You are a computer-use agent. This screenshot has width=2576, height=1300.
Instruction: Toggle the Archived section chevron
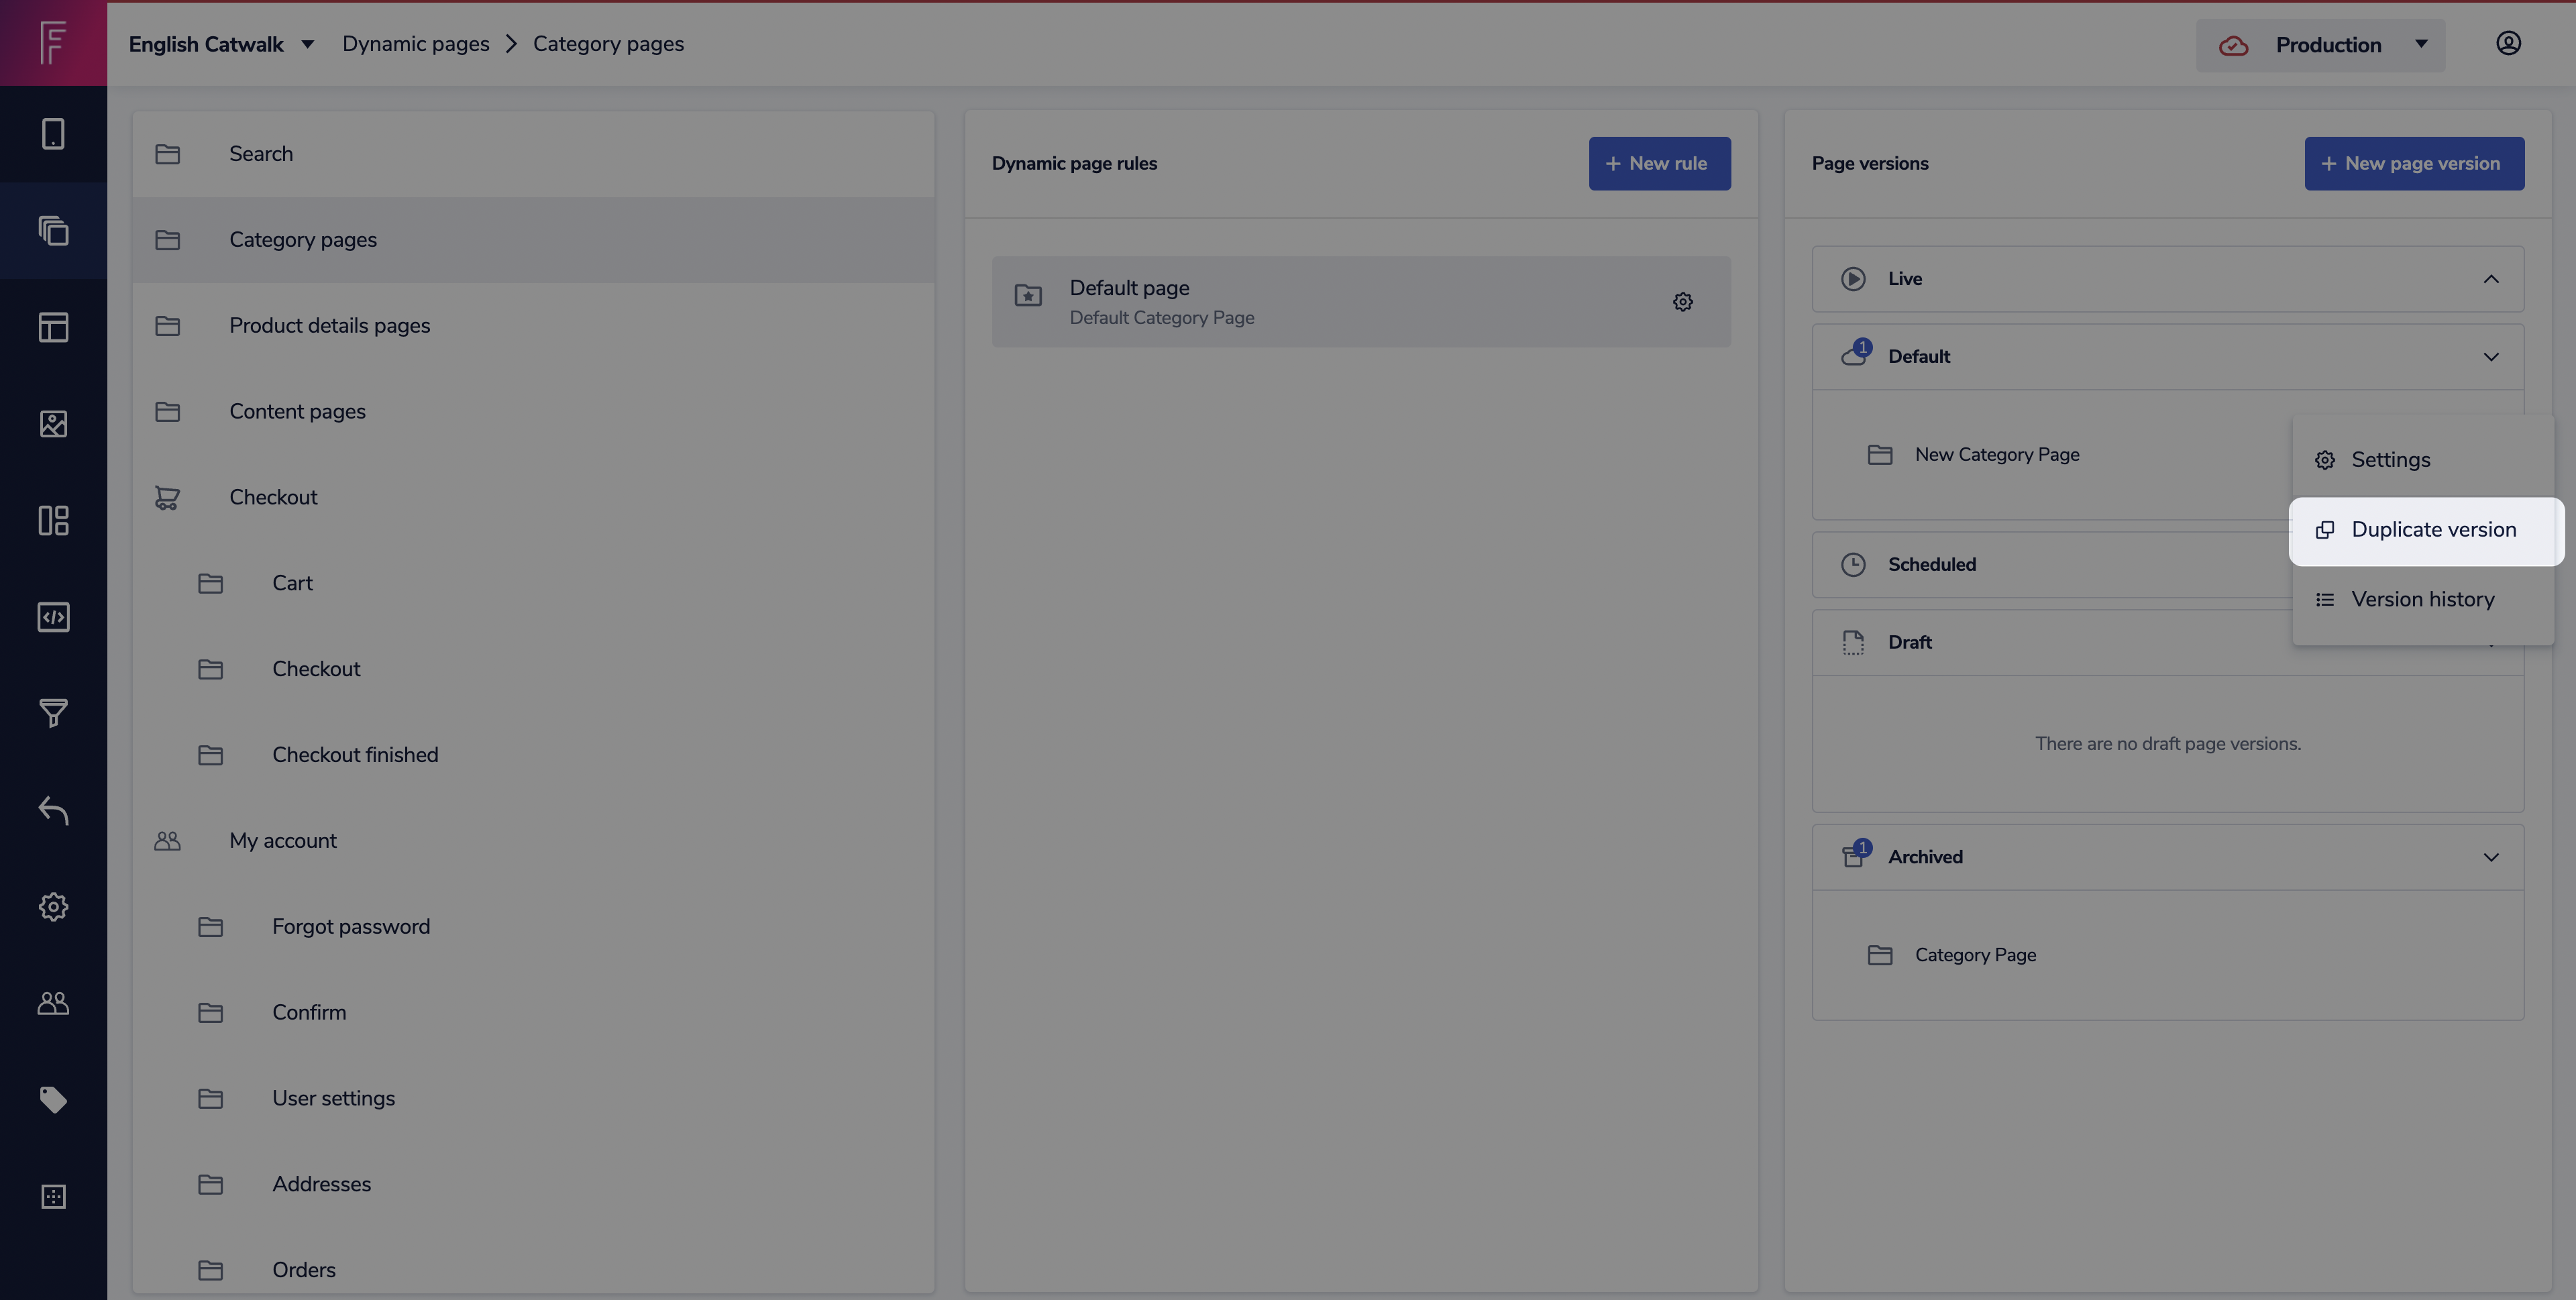pos(2490,857)
